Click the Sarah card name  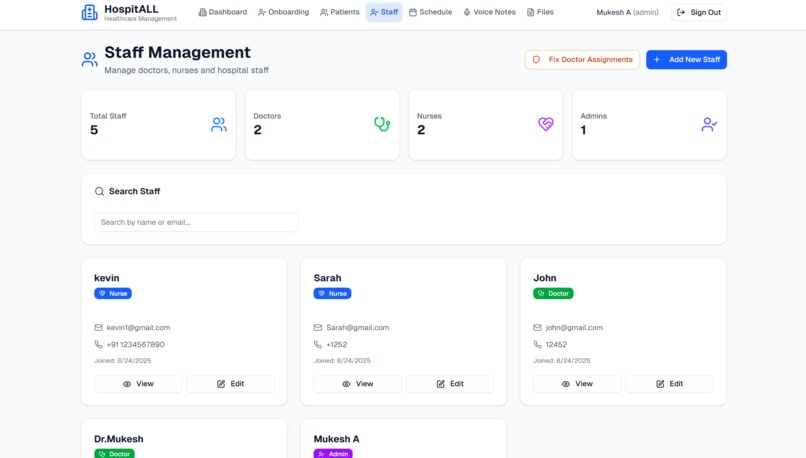pyautogui.click(x=327, y=278)
